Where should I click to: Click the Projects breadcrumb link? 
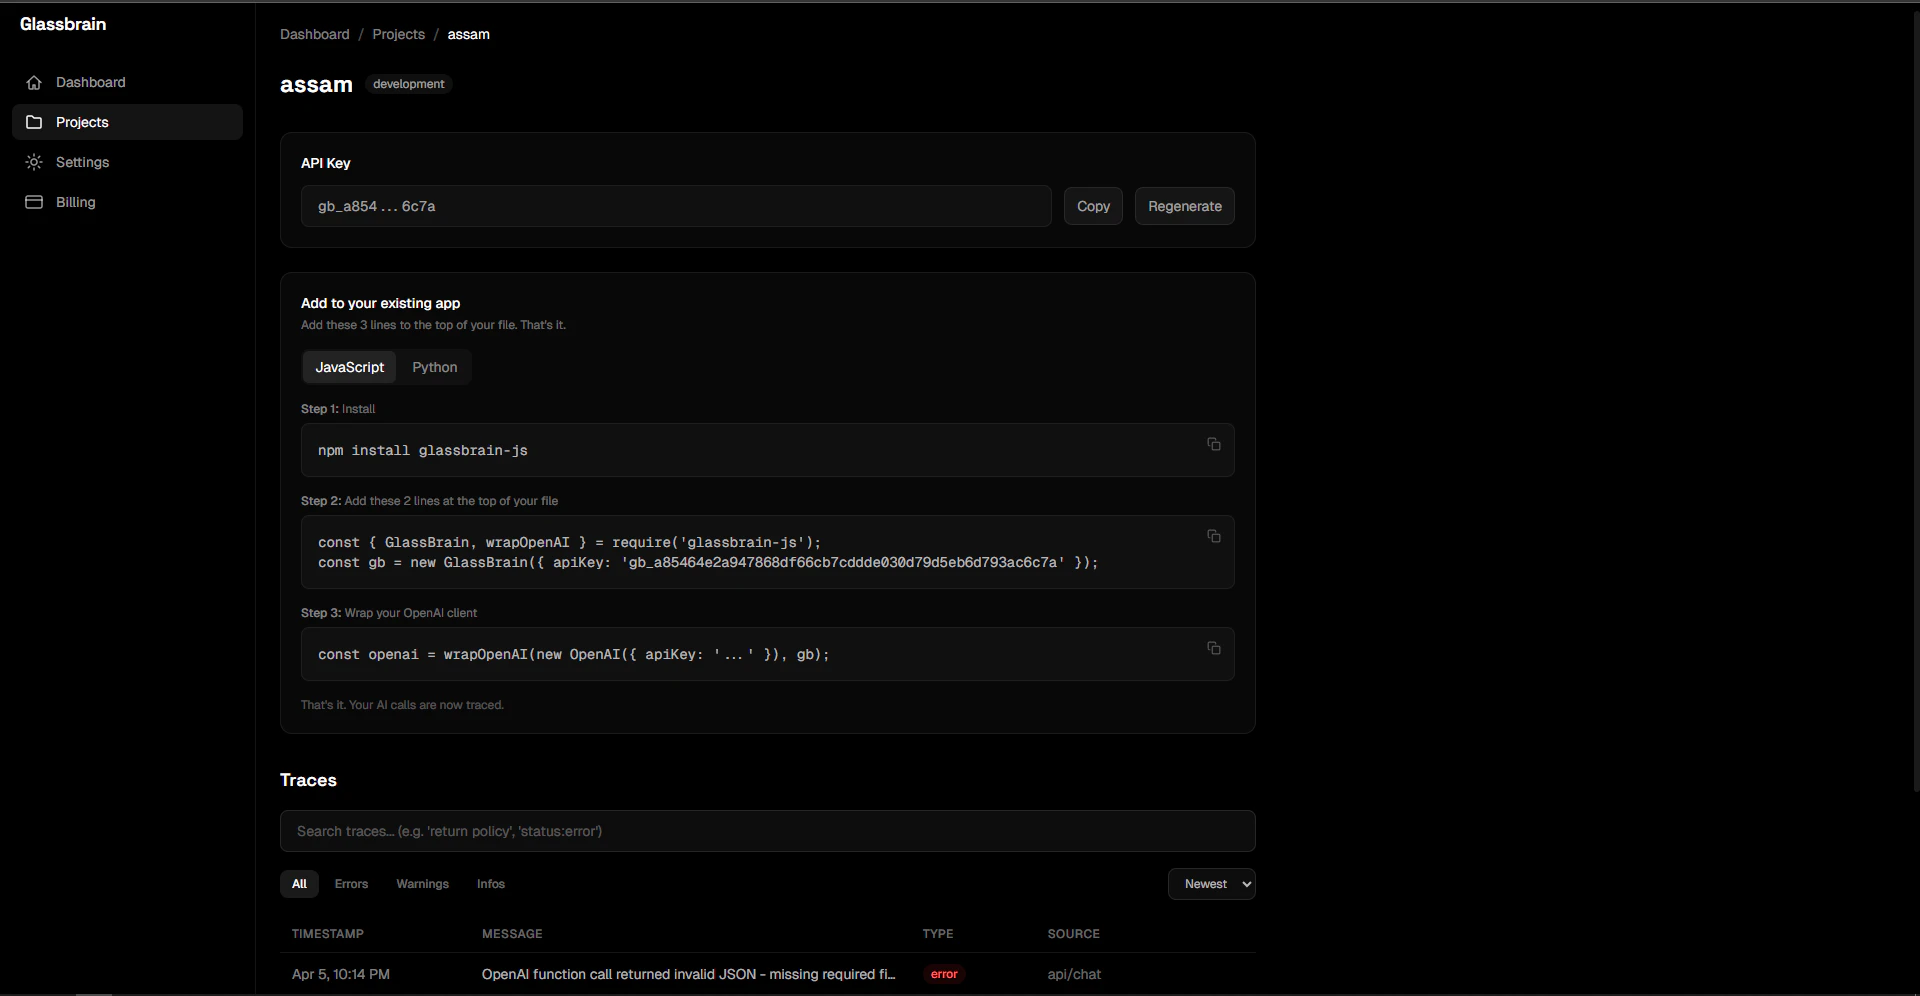[x=398, y=34]
